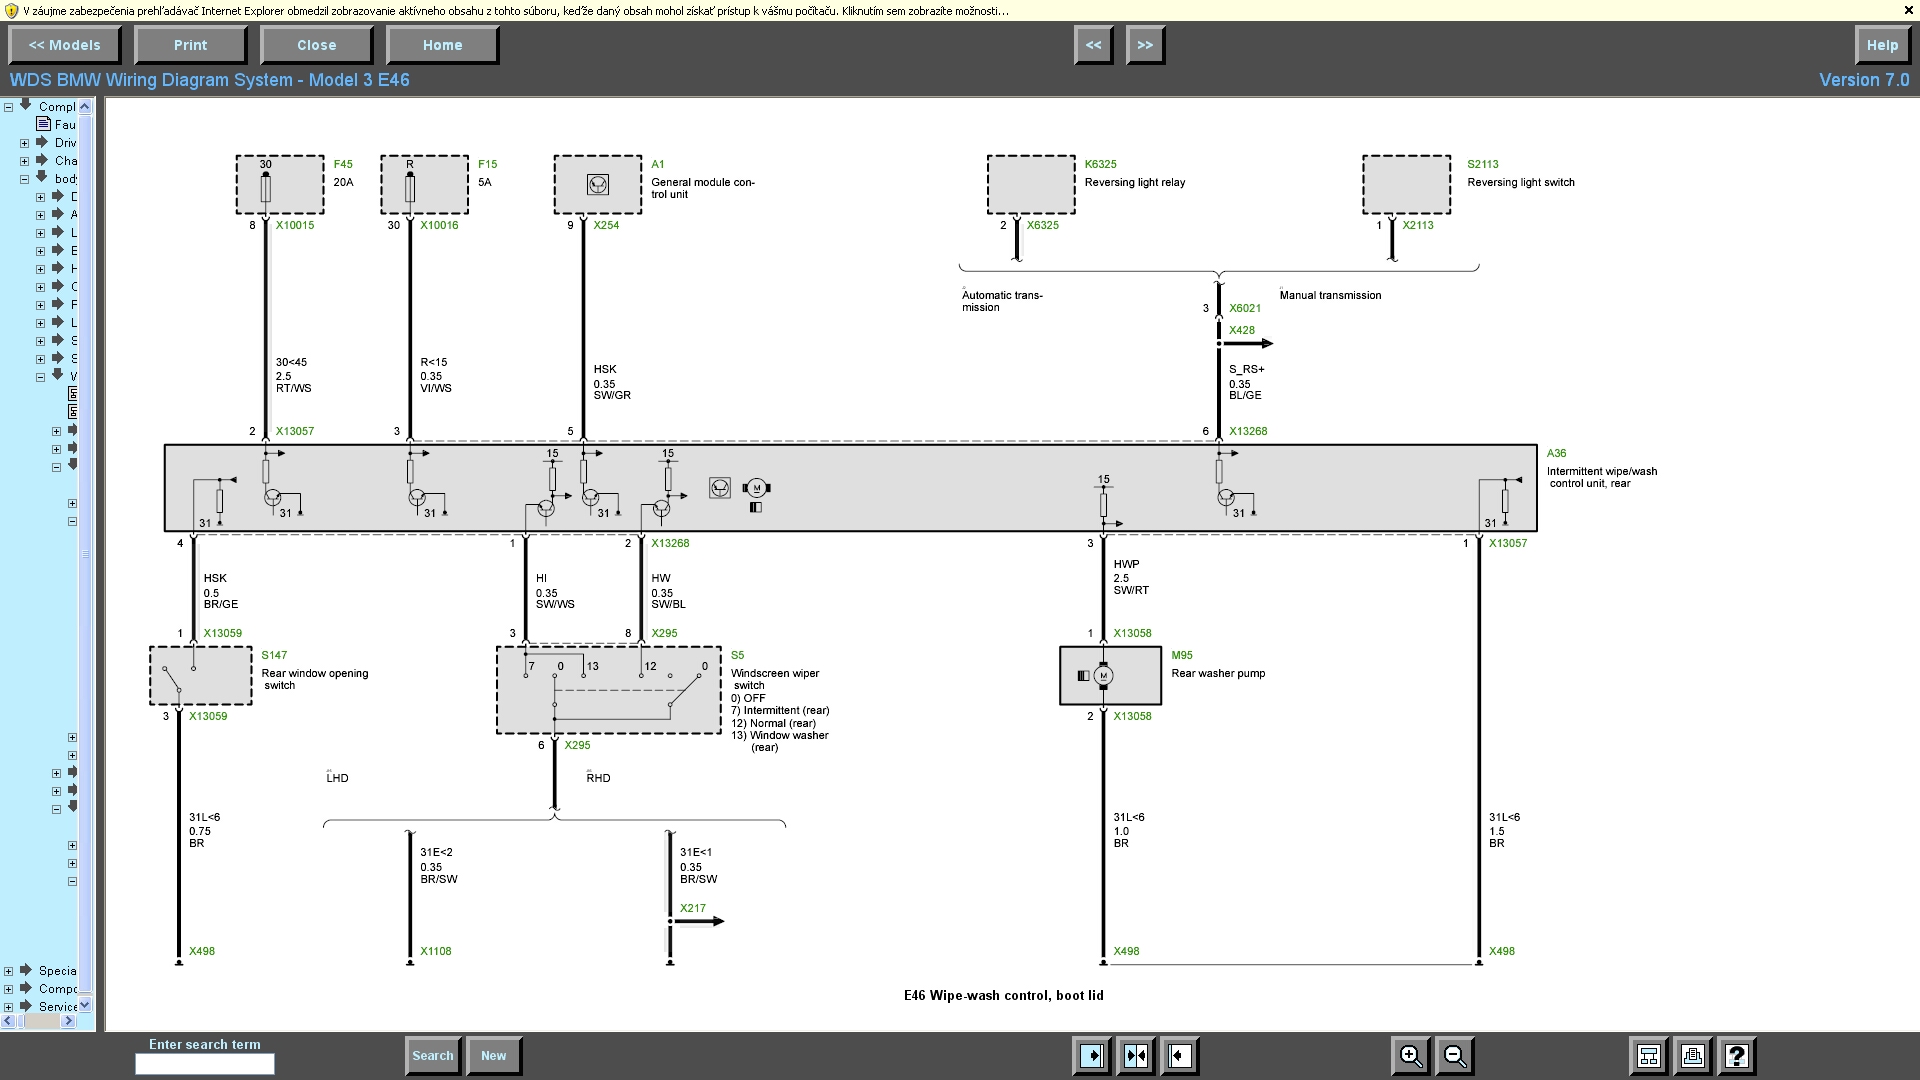Click component label M95
This screenshot has height=1080, width=1920.
(1182, 655)
